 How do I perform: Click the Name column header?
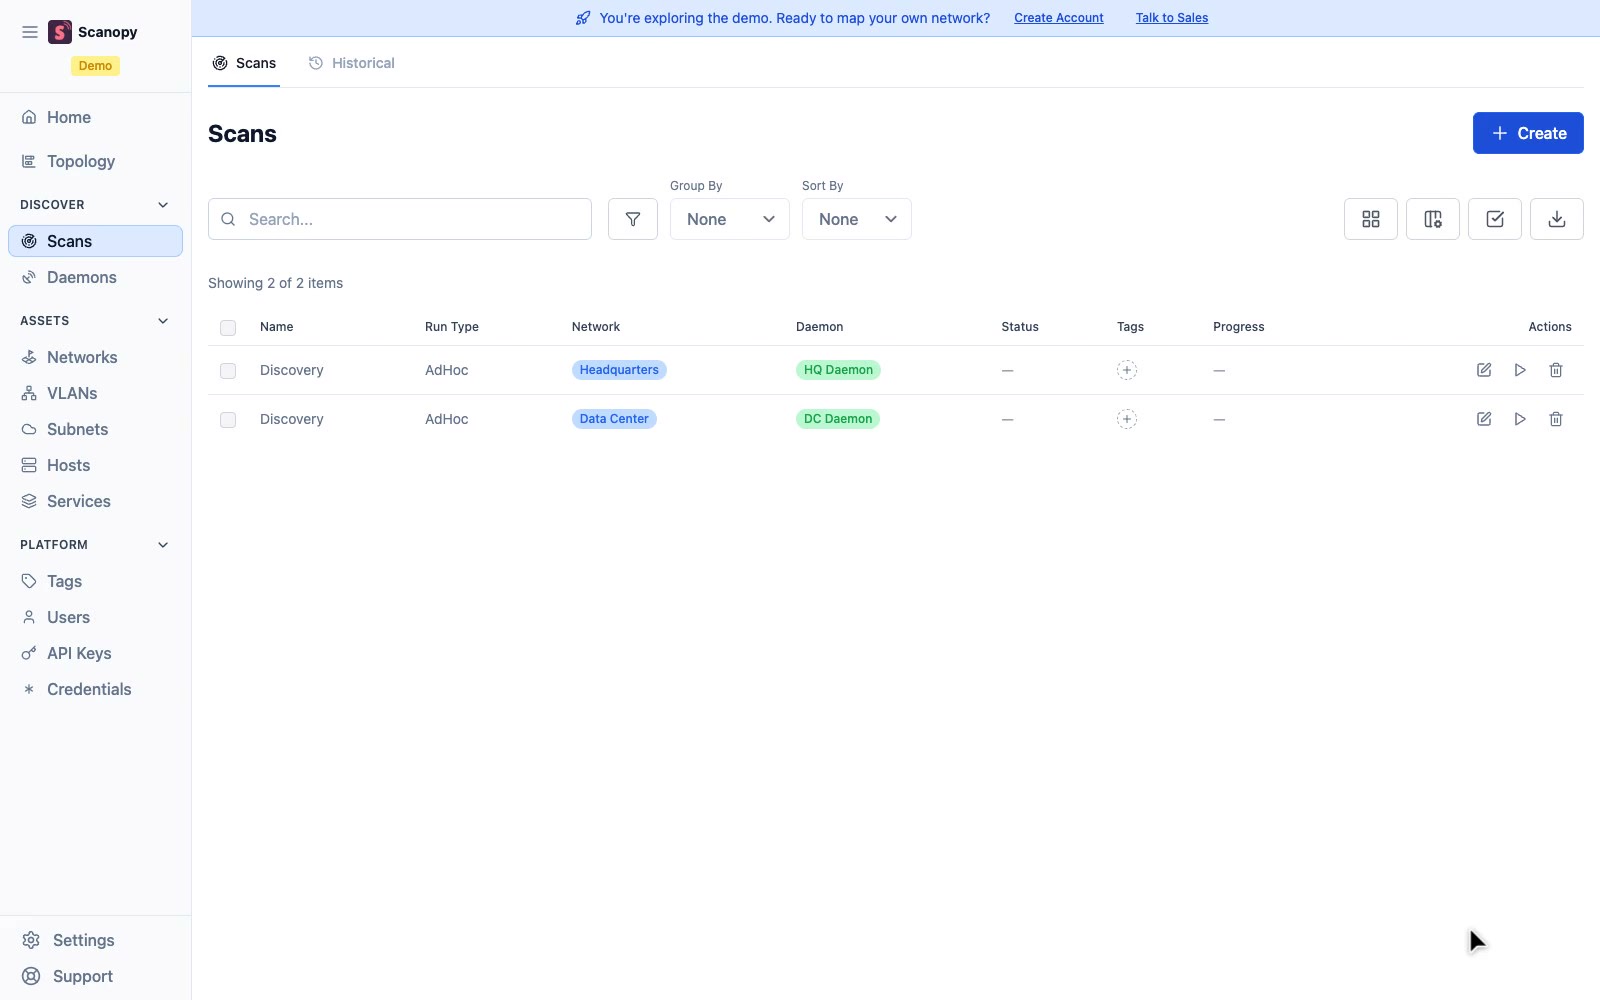tap(277, 327)
